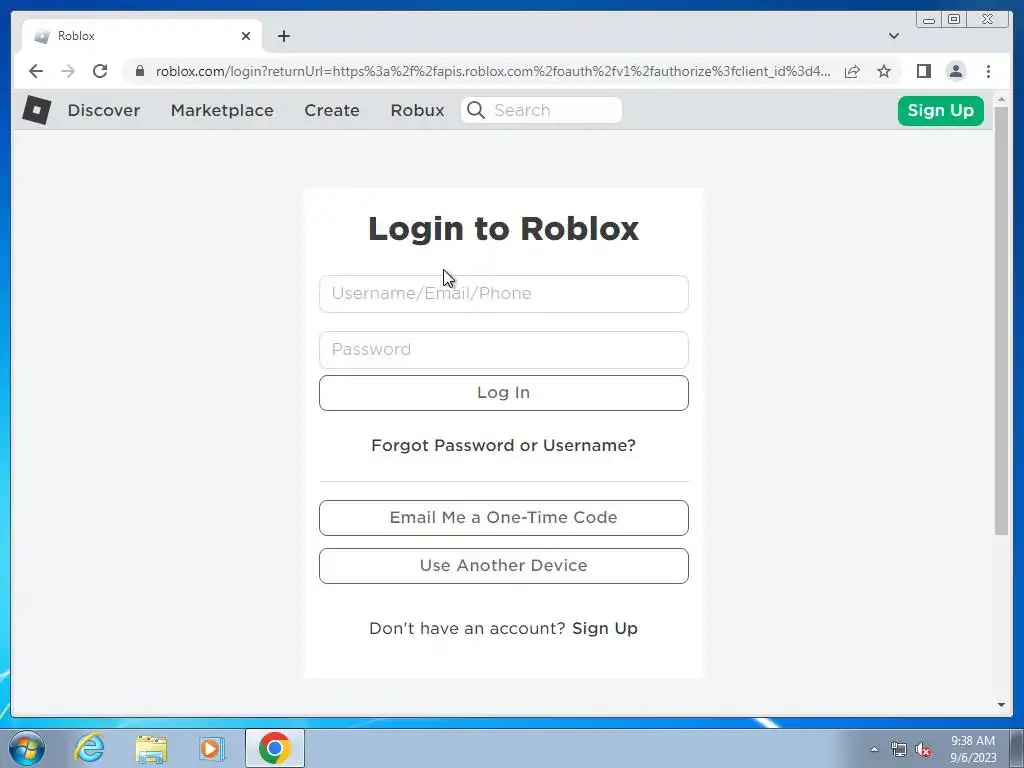Click the scrollbar up arrow
The image size is (1024, 768).
[1001, 99]
